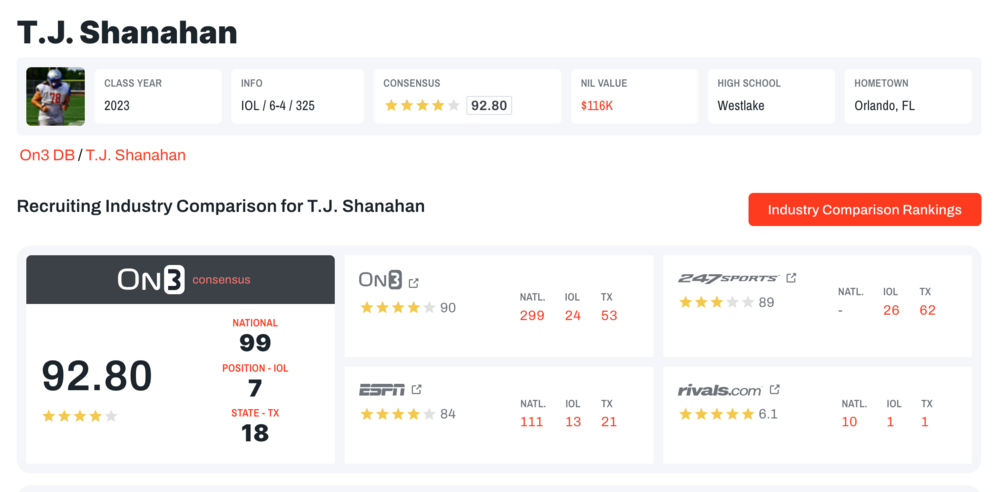1000x492 pixels.
Task: Click 247Sports IOL rank 26
Action: coord(891,310)
